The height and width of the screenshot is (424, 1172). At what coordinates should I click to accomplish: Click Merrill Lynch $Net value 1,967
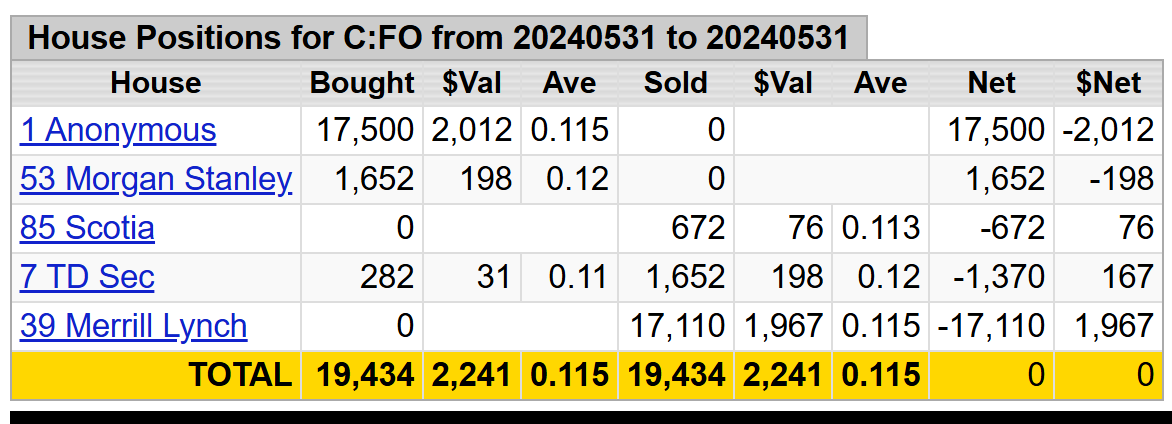pyautogui.click(x=1115, y=326)
